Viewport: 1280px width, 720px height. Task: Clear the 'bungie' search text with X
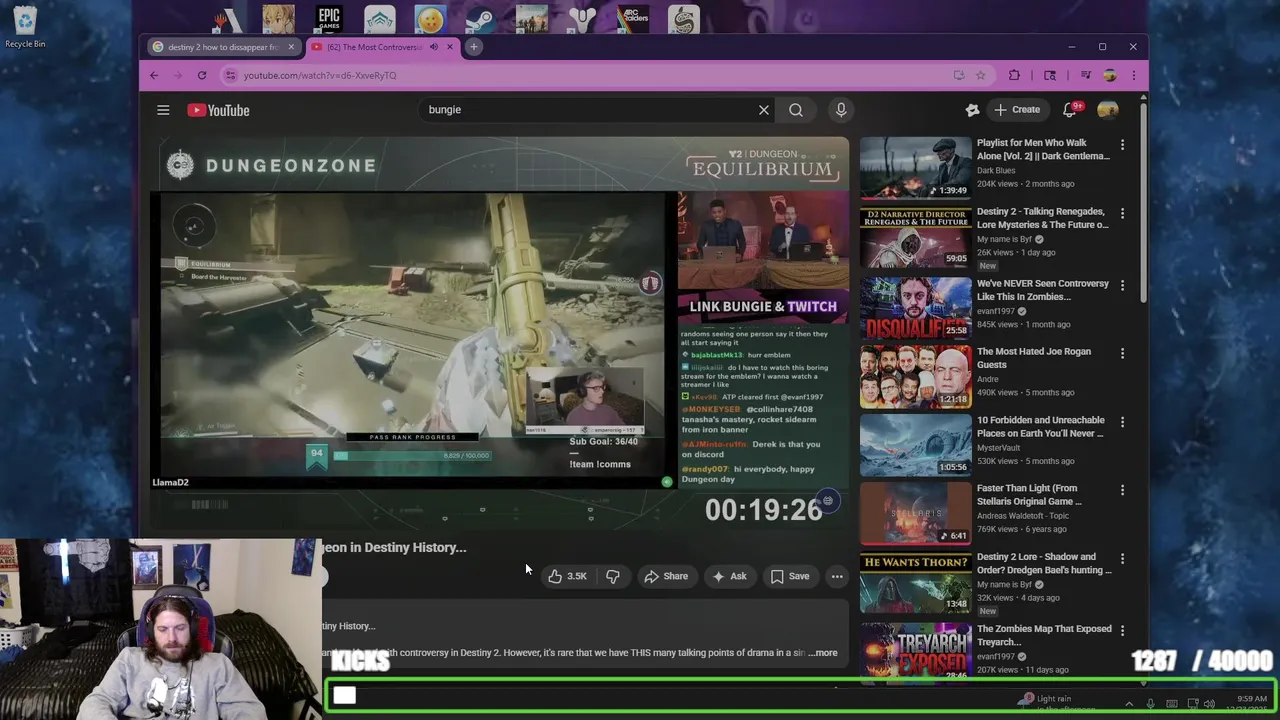tap(764, 110)
